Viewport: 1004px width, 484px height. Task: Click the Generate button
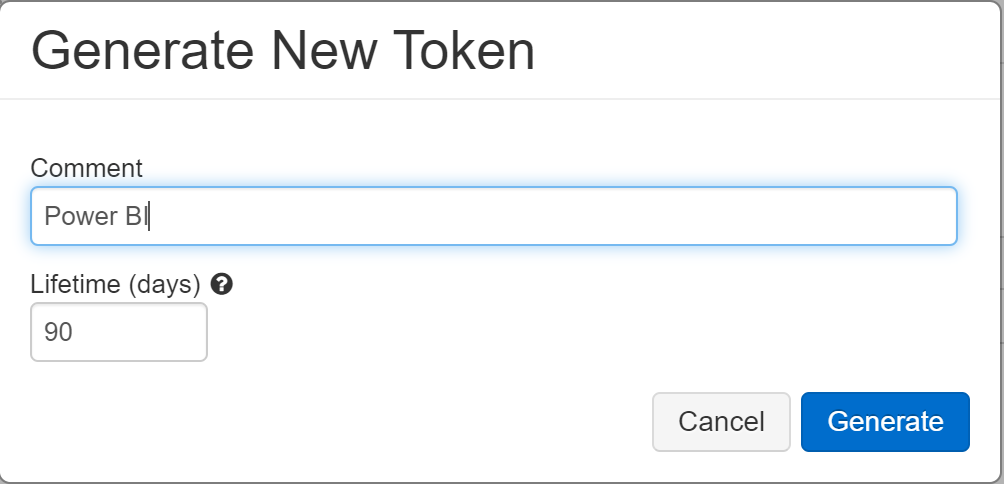pos(885,422)
